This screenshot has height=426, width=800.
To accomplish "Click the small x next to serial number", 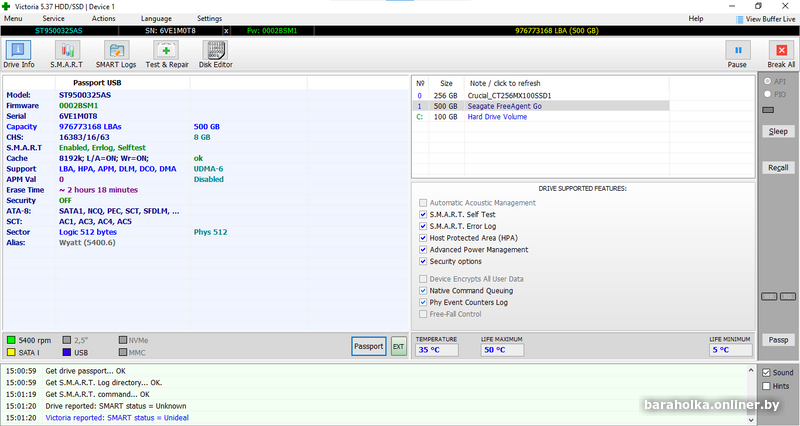I will 227,31.
